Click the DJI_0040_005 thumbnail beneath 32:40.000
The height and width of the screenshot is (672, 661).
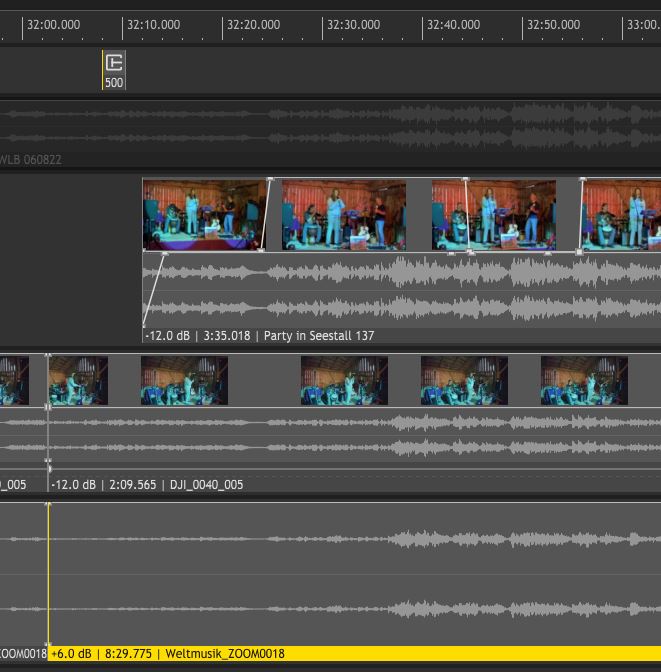click(464, 380)
